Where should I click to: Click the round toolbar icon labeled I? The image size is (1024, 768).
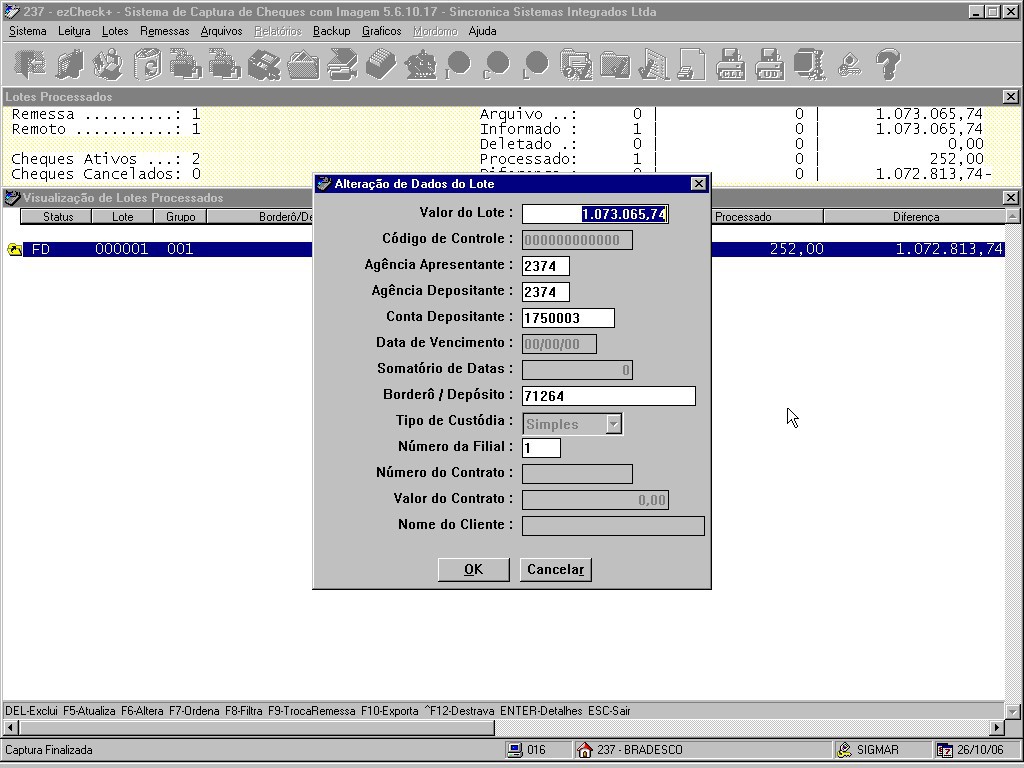(x=458, y=64)
